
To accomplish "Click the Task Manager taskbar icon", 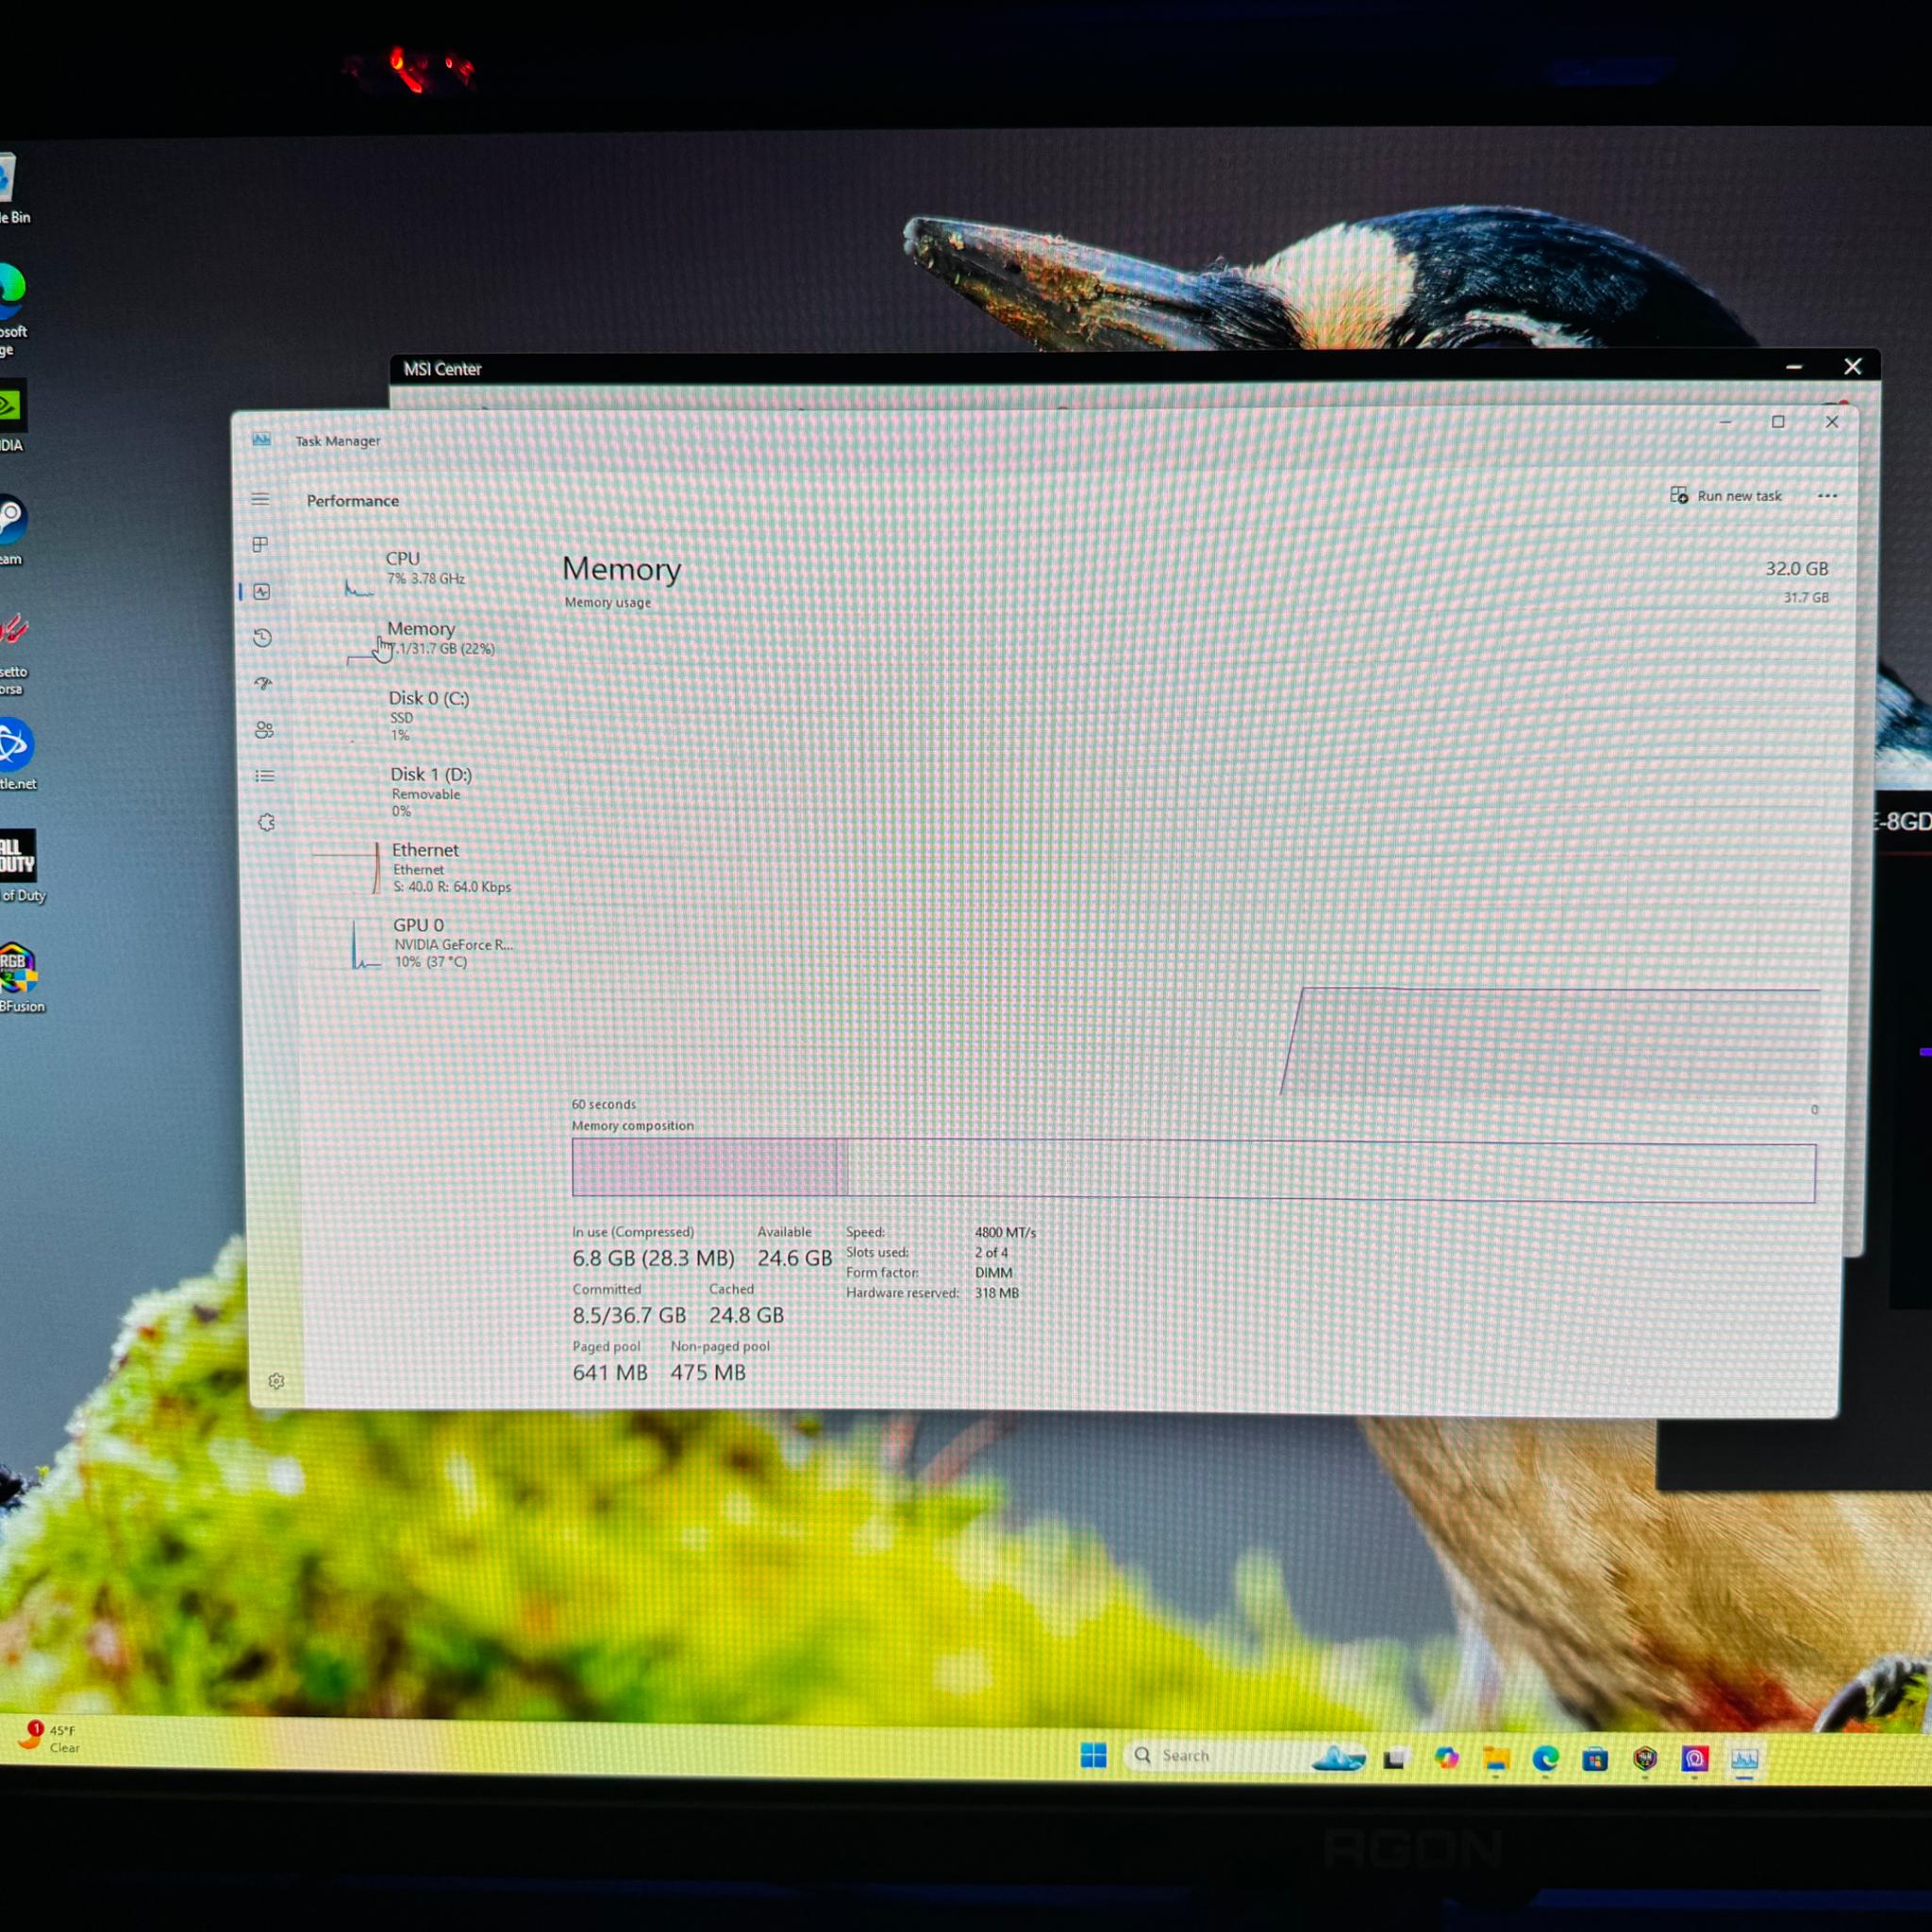I will point(1745,1759).
